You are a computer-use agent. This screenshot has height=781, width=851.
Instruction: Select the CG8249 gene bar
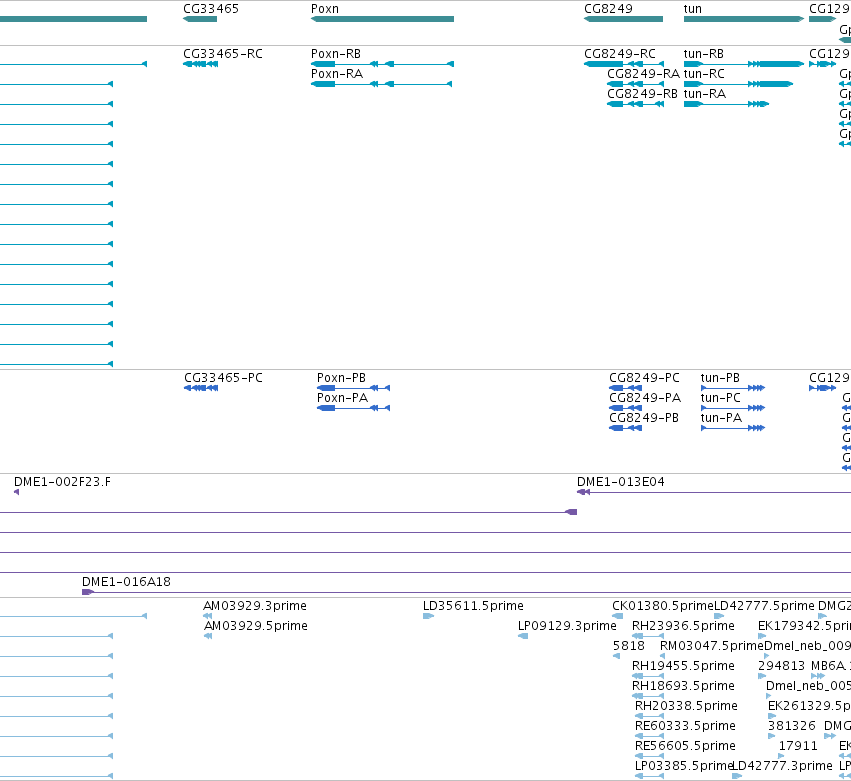tap(623, 19)
